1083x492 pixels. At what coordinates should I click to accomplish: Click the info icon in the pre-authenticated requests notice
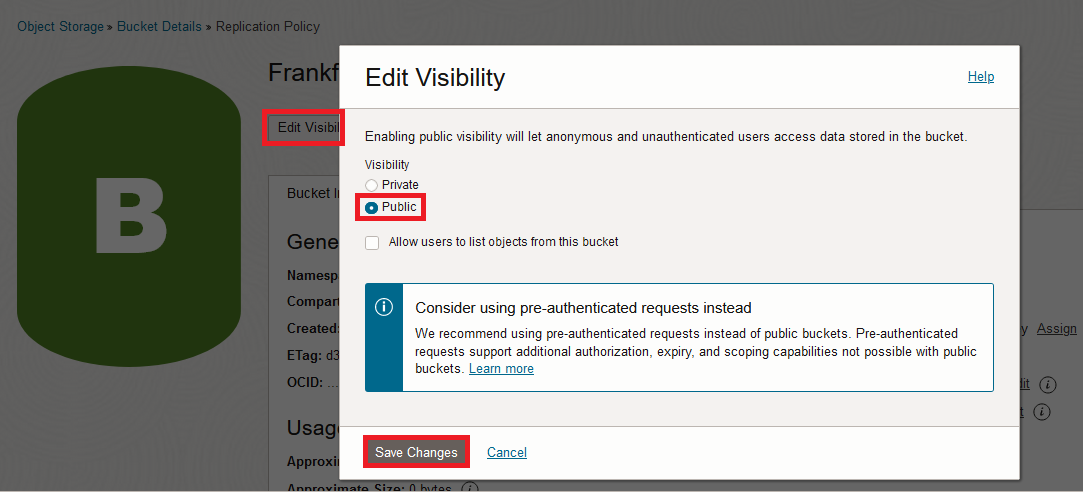384,307
